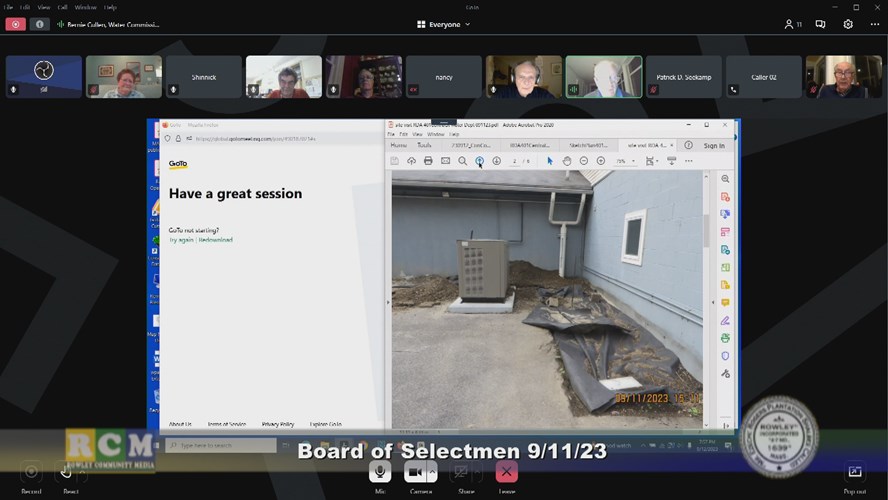Click the Acrobat Comment tool in right pane

pyautogui.click(x=725, y=303)
